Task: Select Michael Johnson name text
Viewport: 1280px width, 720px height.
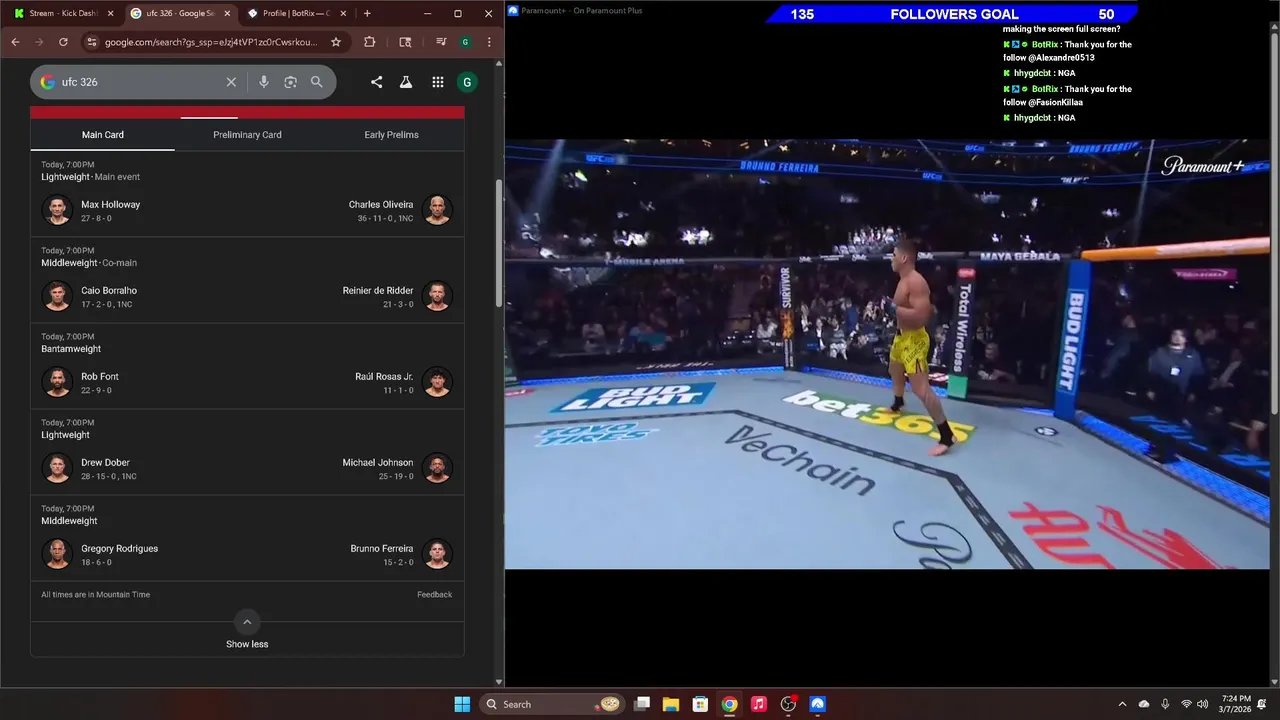Action: point(378,462)
